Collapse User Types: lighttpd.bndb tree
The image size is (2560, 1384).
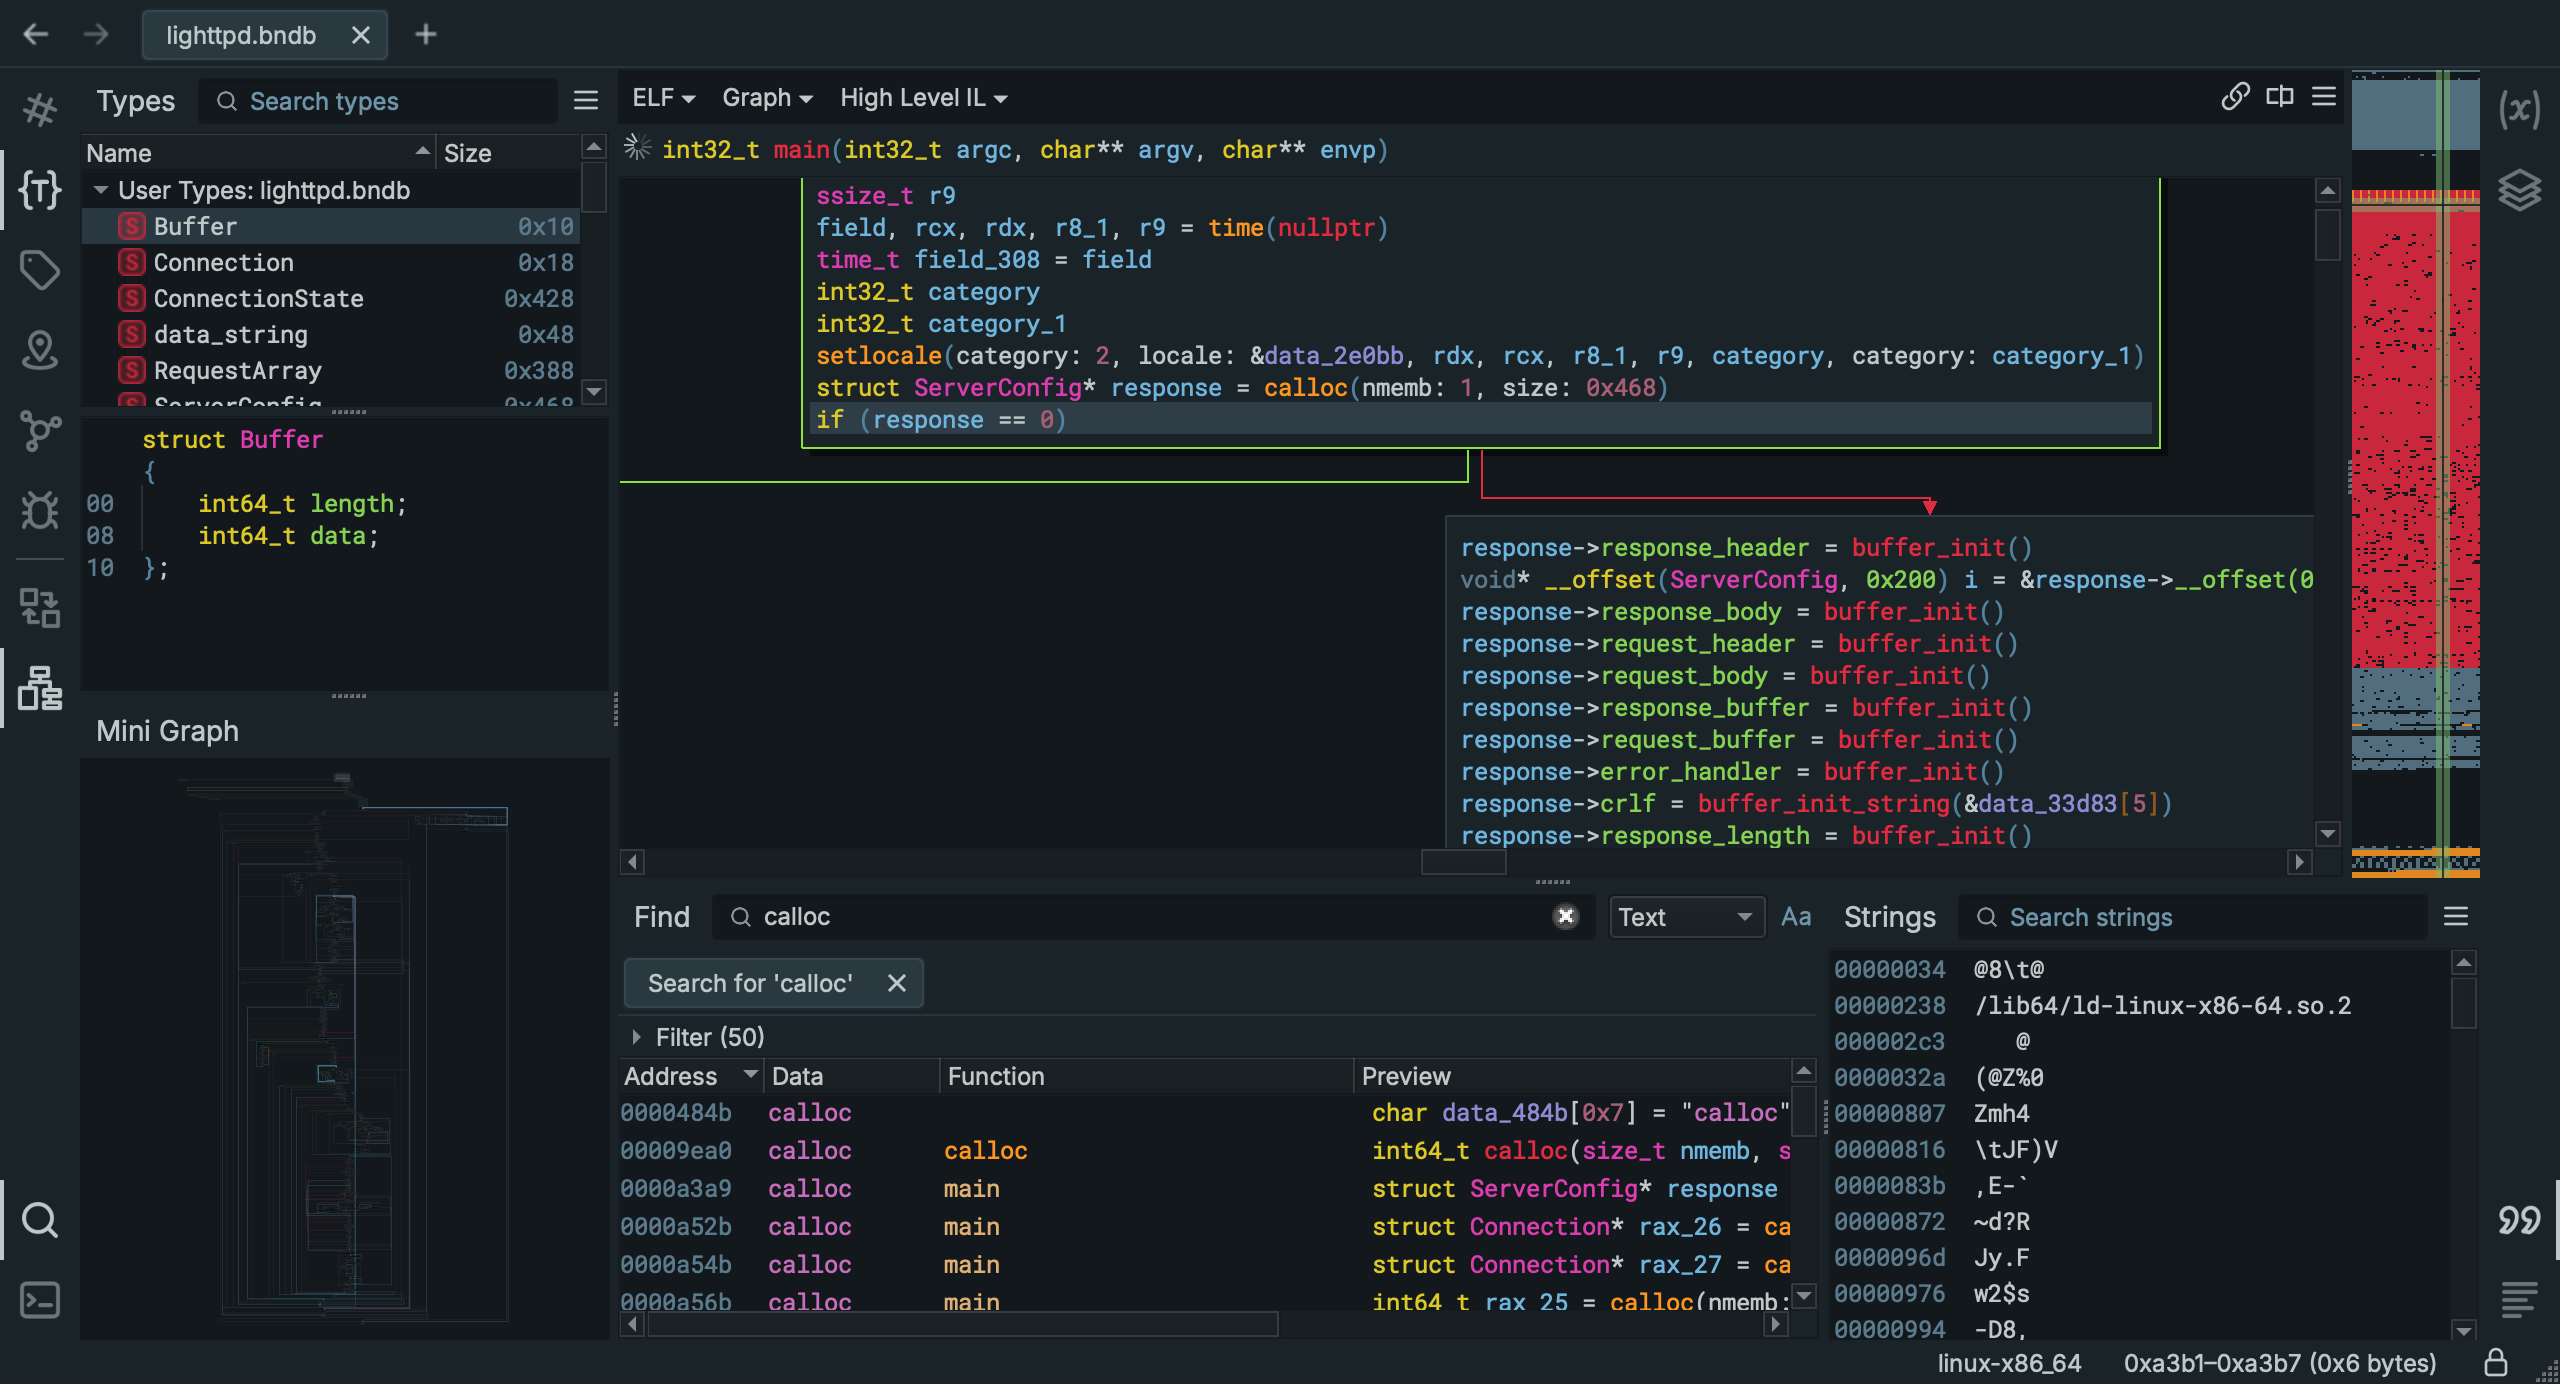tap(101, 190)
